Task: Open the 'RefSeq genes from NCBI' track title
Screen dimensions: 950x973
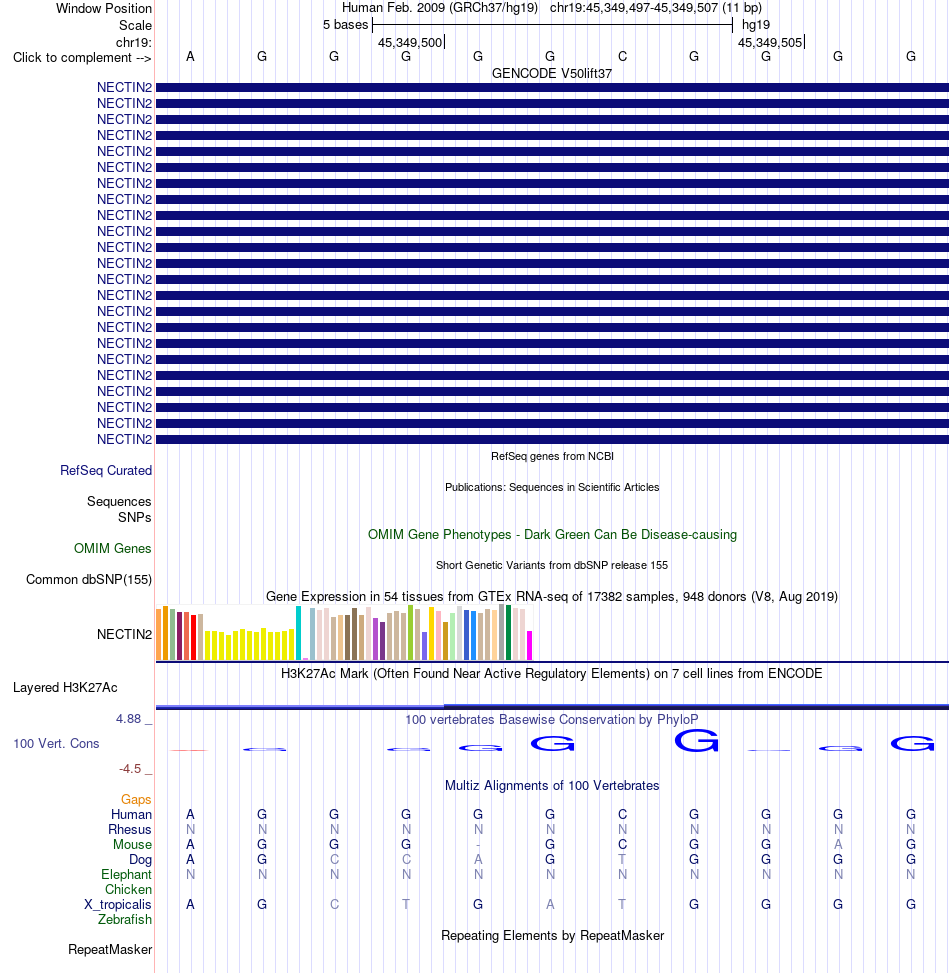Action: click(552, 456)
